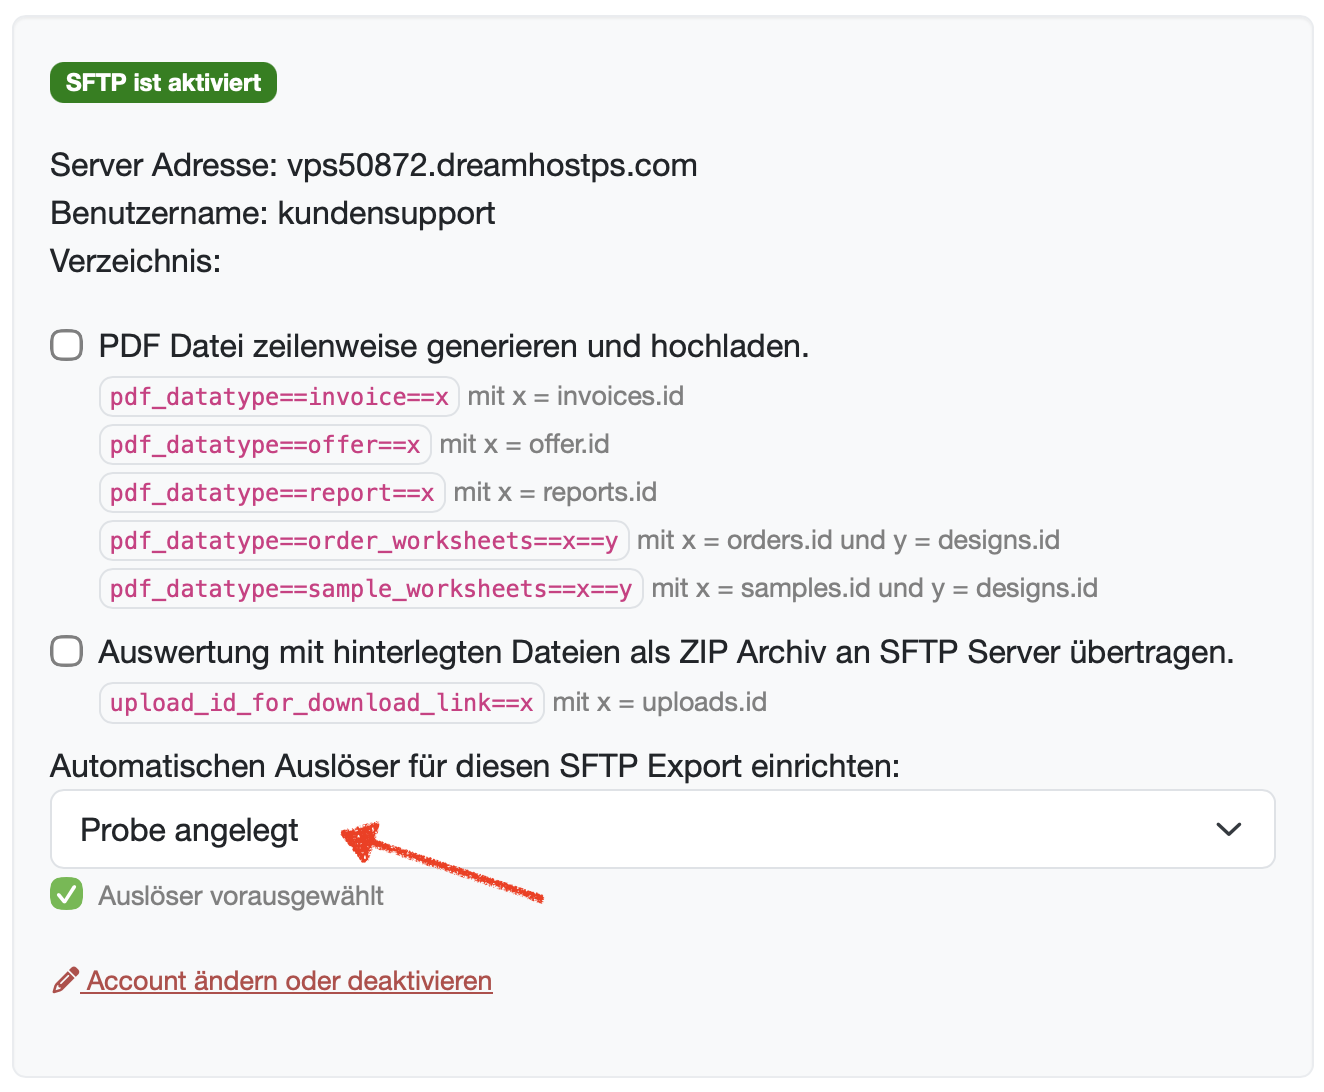Click the Verzeichnis label

coord(135,261)
